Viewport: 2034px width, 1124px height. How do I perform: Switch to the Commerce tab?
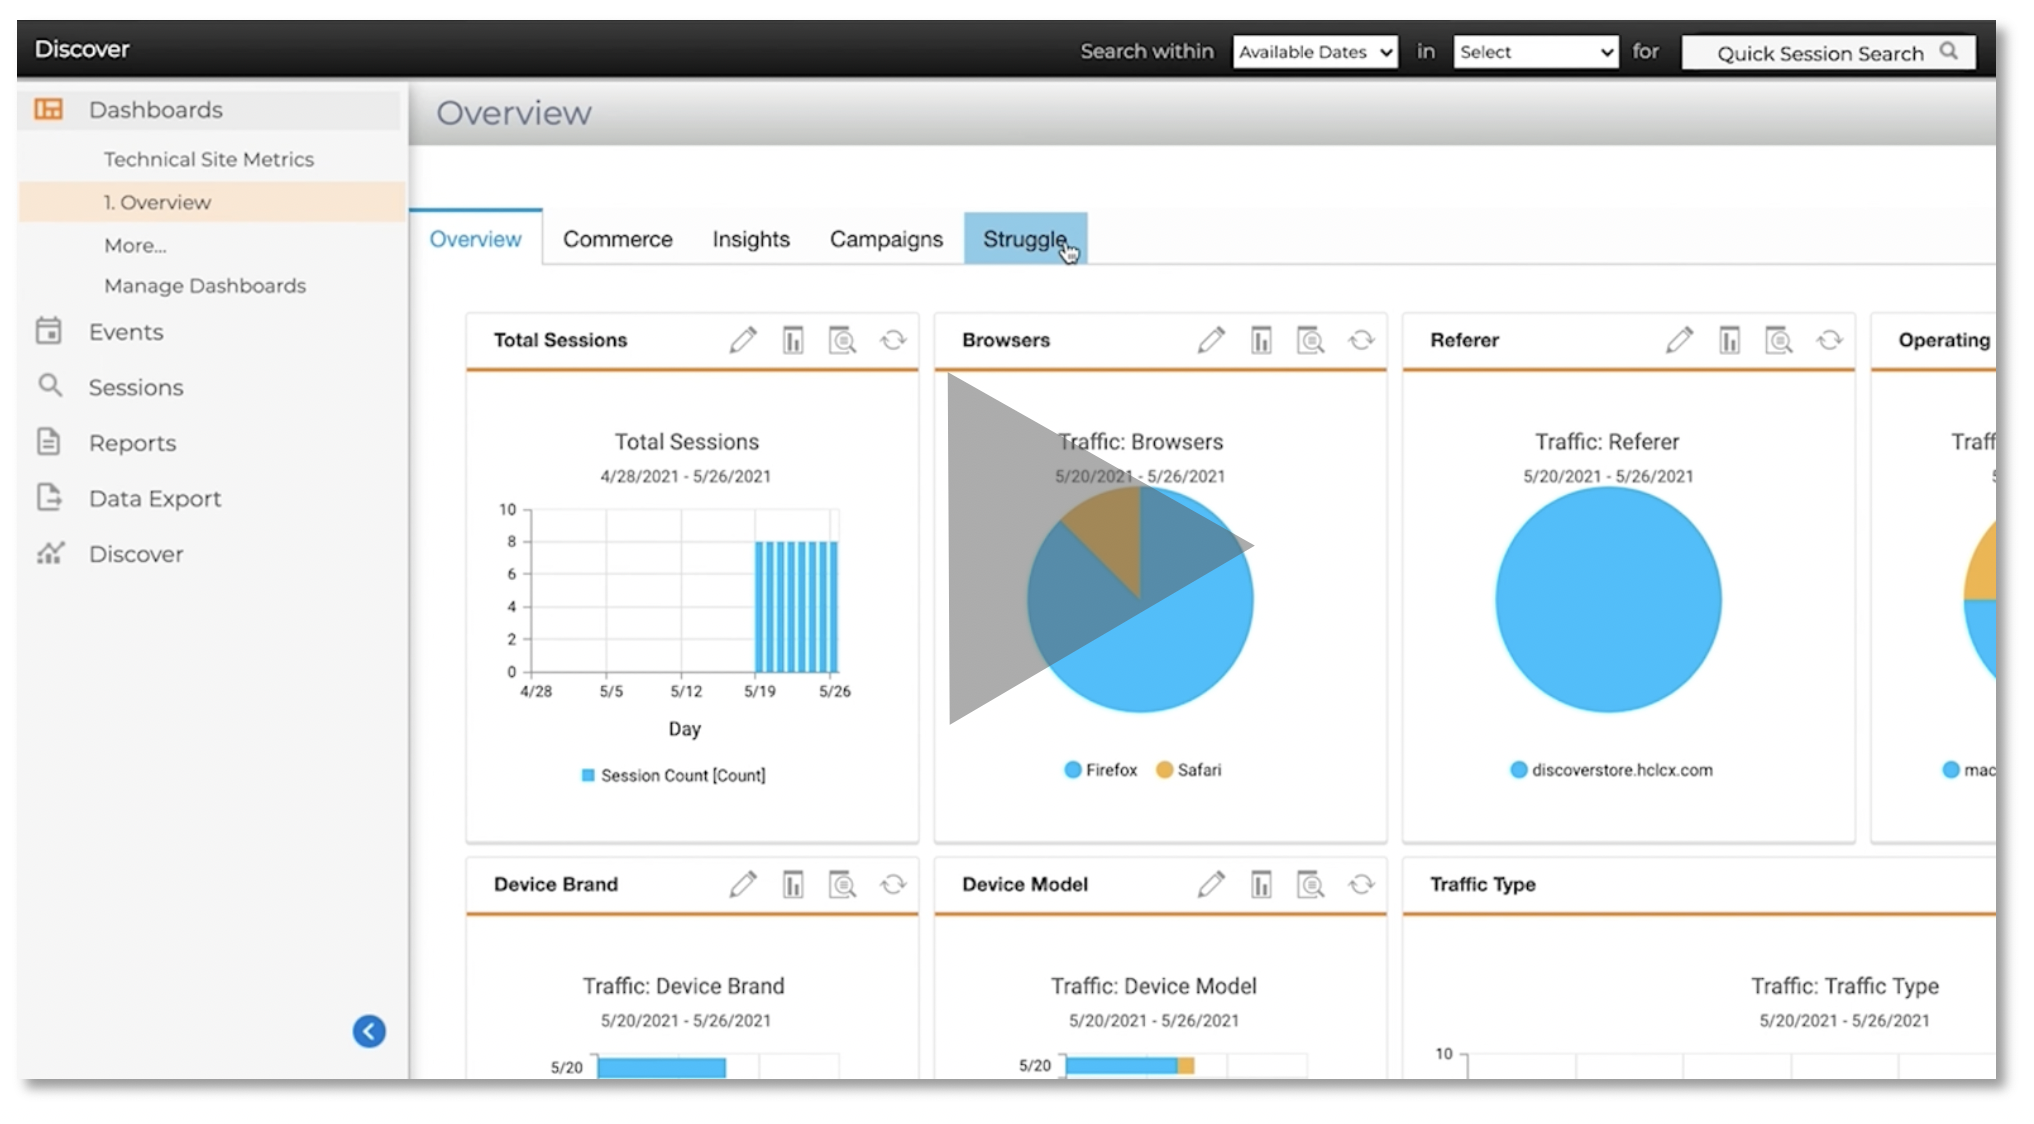[617, 239]
